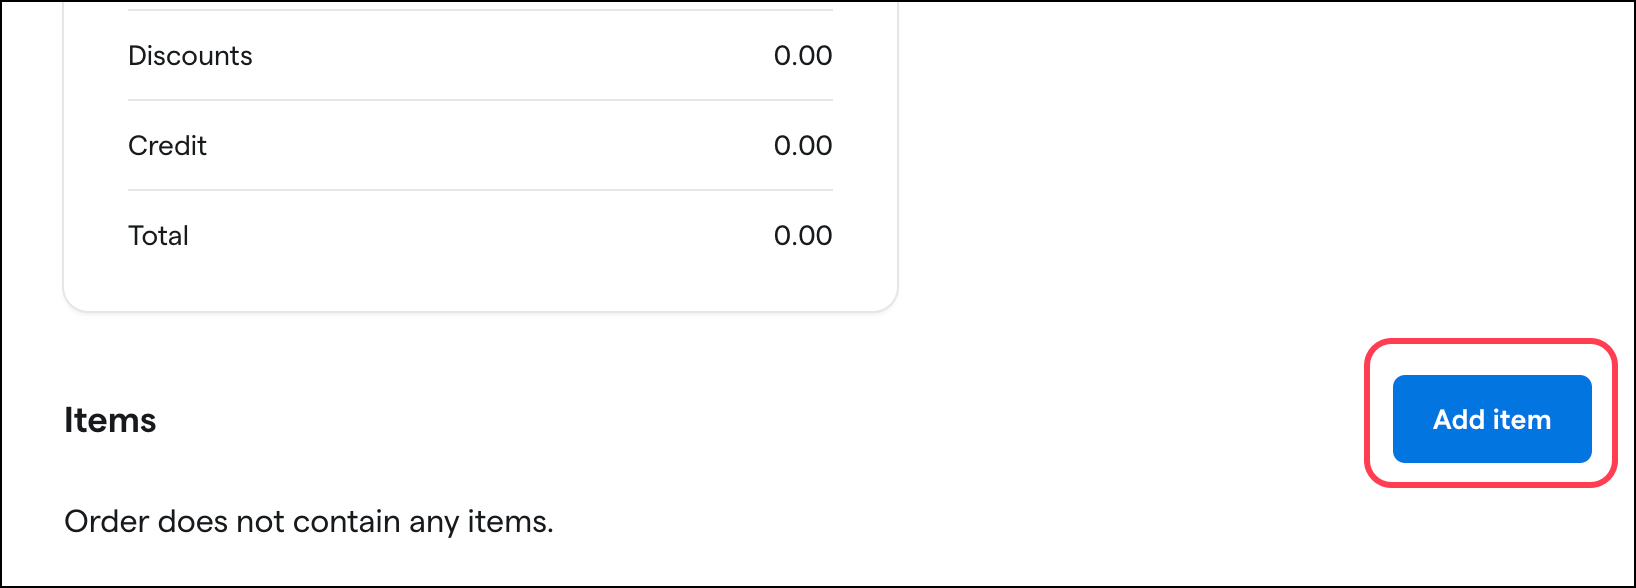
Task: Click blank space between Items heading and Add item
Action: [760, 420]
